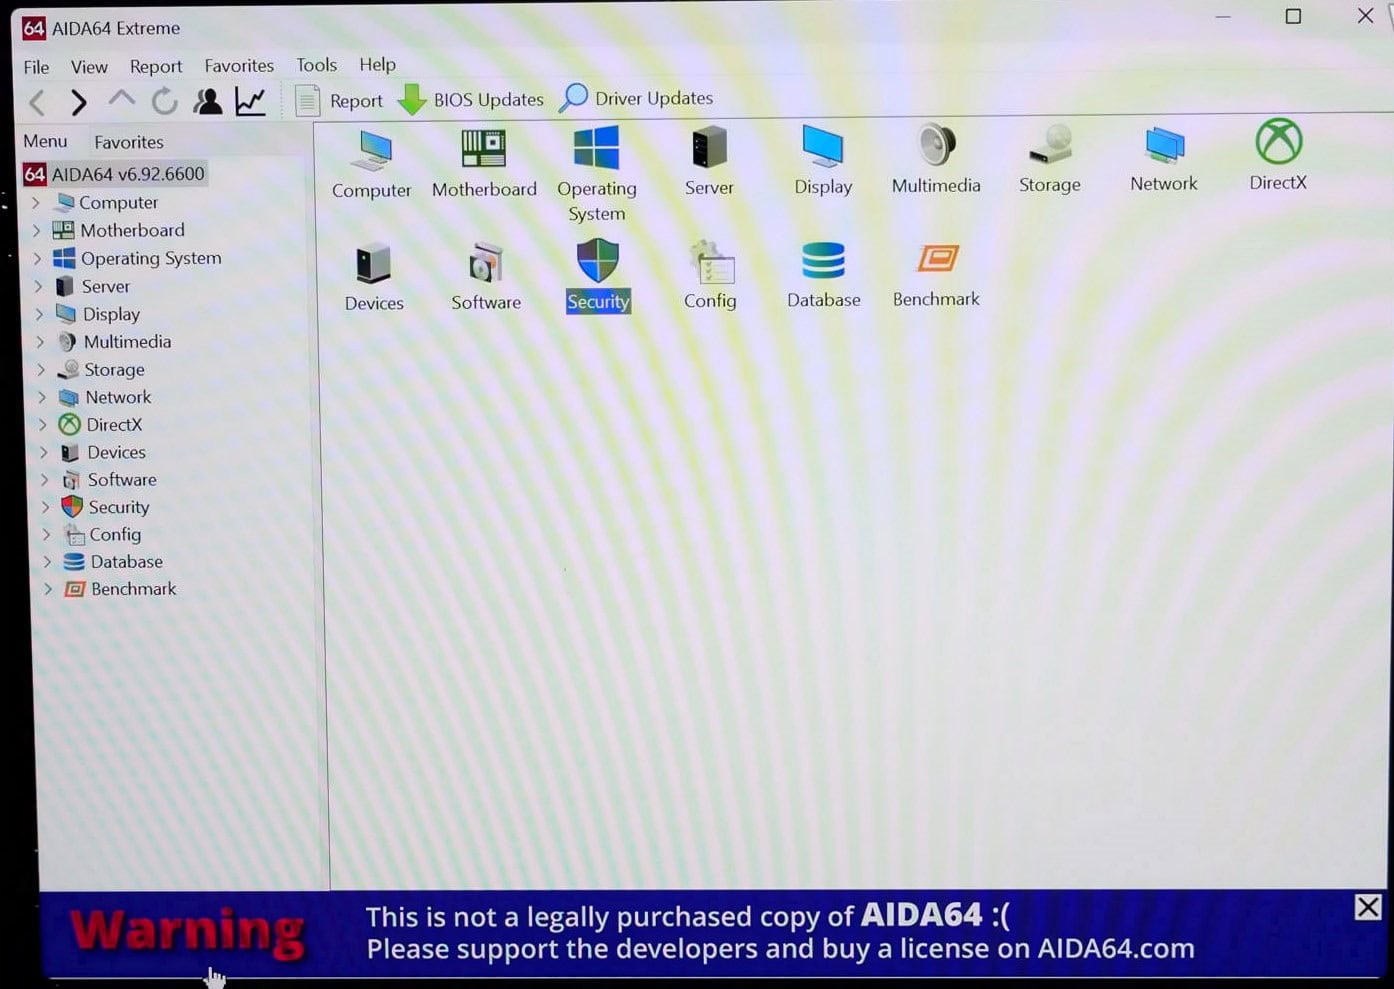The image size is (1394, 989).
Task: Expand the Operating System tree node chevron
Action: [38, 258]
